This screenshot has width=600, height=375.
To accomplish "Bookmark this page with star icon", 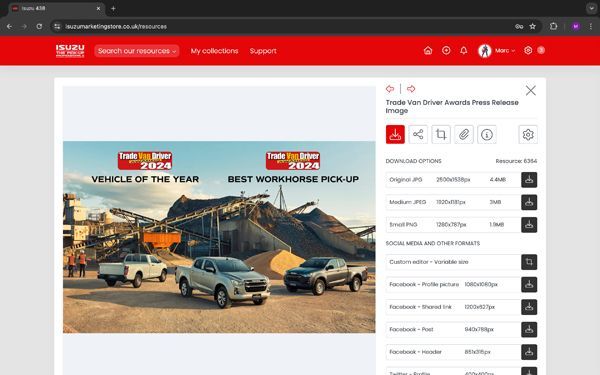I will [x=532, y=26].
